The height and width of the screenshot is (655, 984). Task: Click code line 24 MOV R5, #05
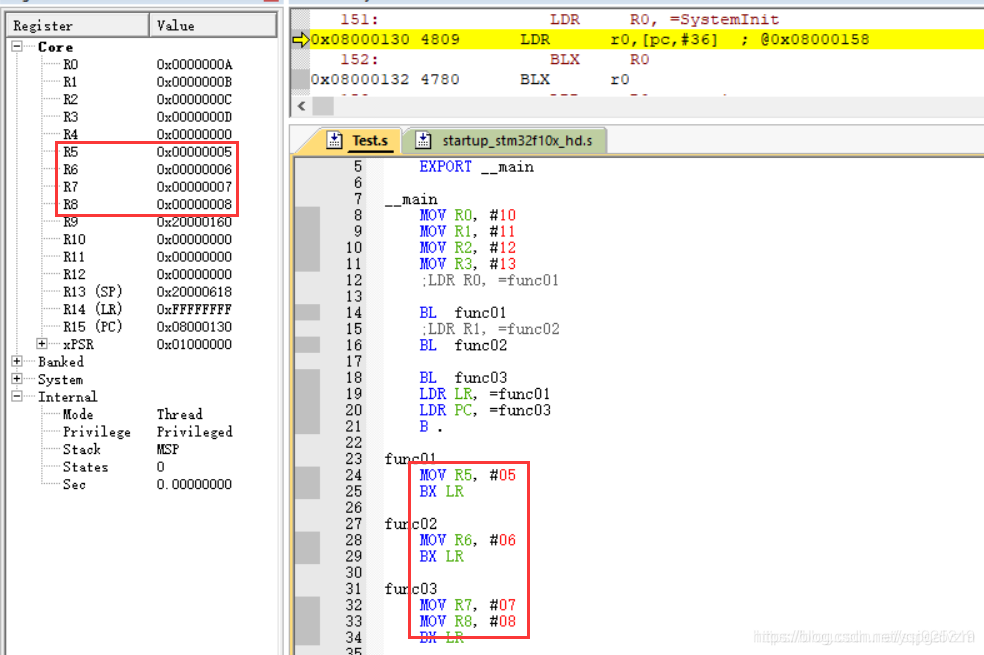(x=468, y=475)
